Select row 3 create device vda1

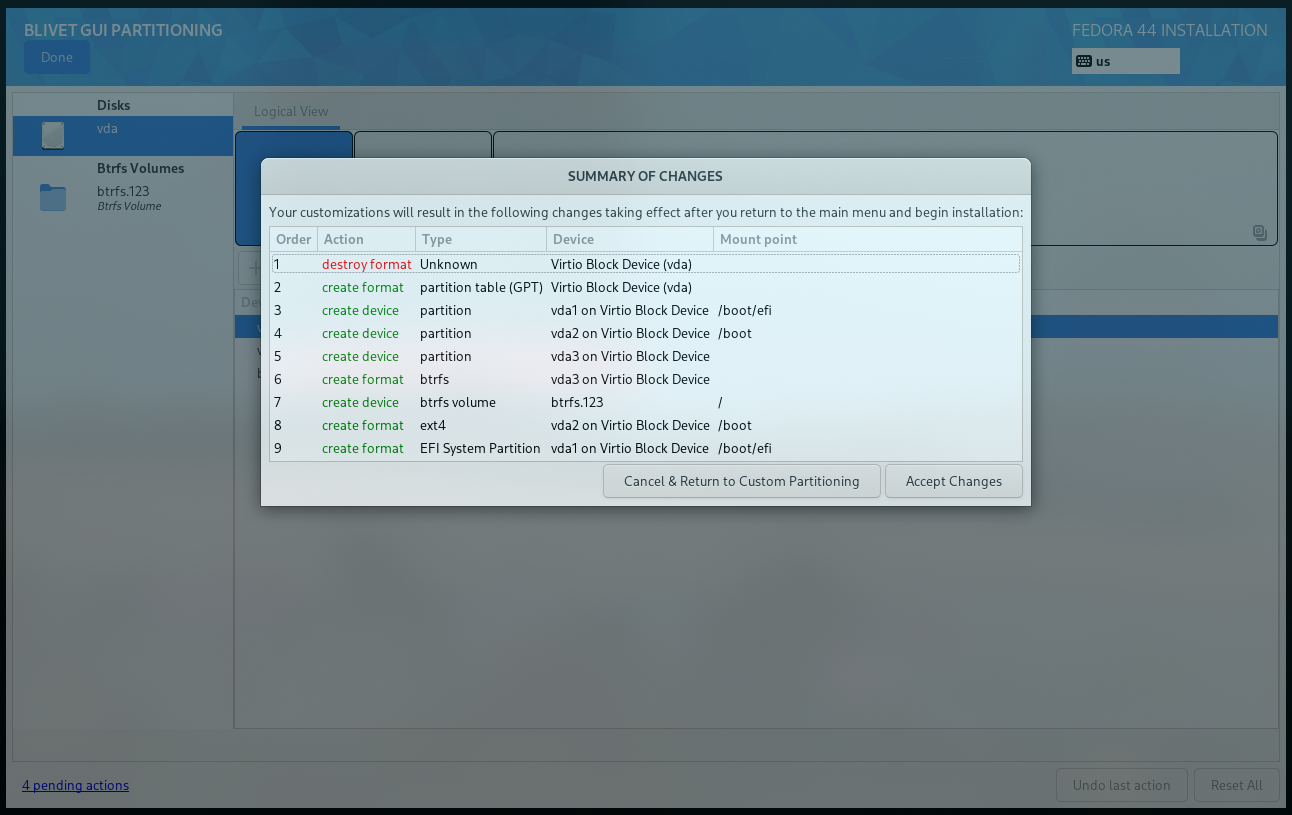645,310
